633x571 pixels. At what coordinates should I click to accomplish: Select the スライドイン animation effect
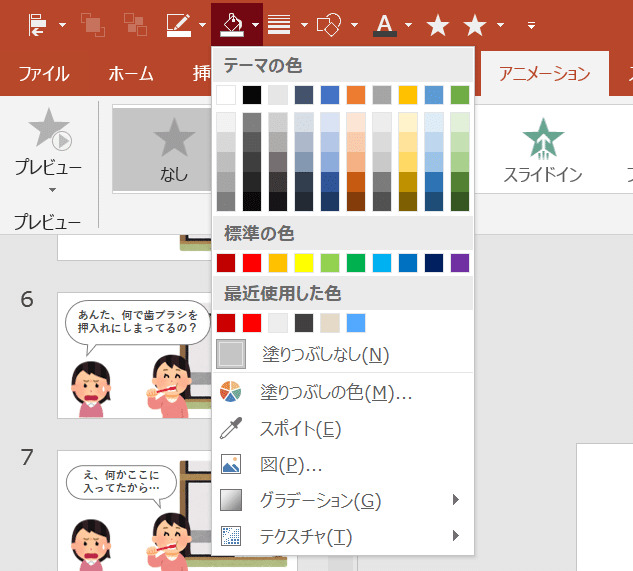click(x=543, y=149)
